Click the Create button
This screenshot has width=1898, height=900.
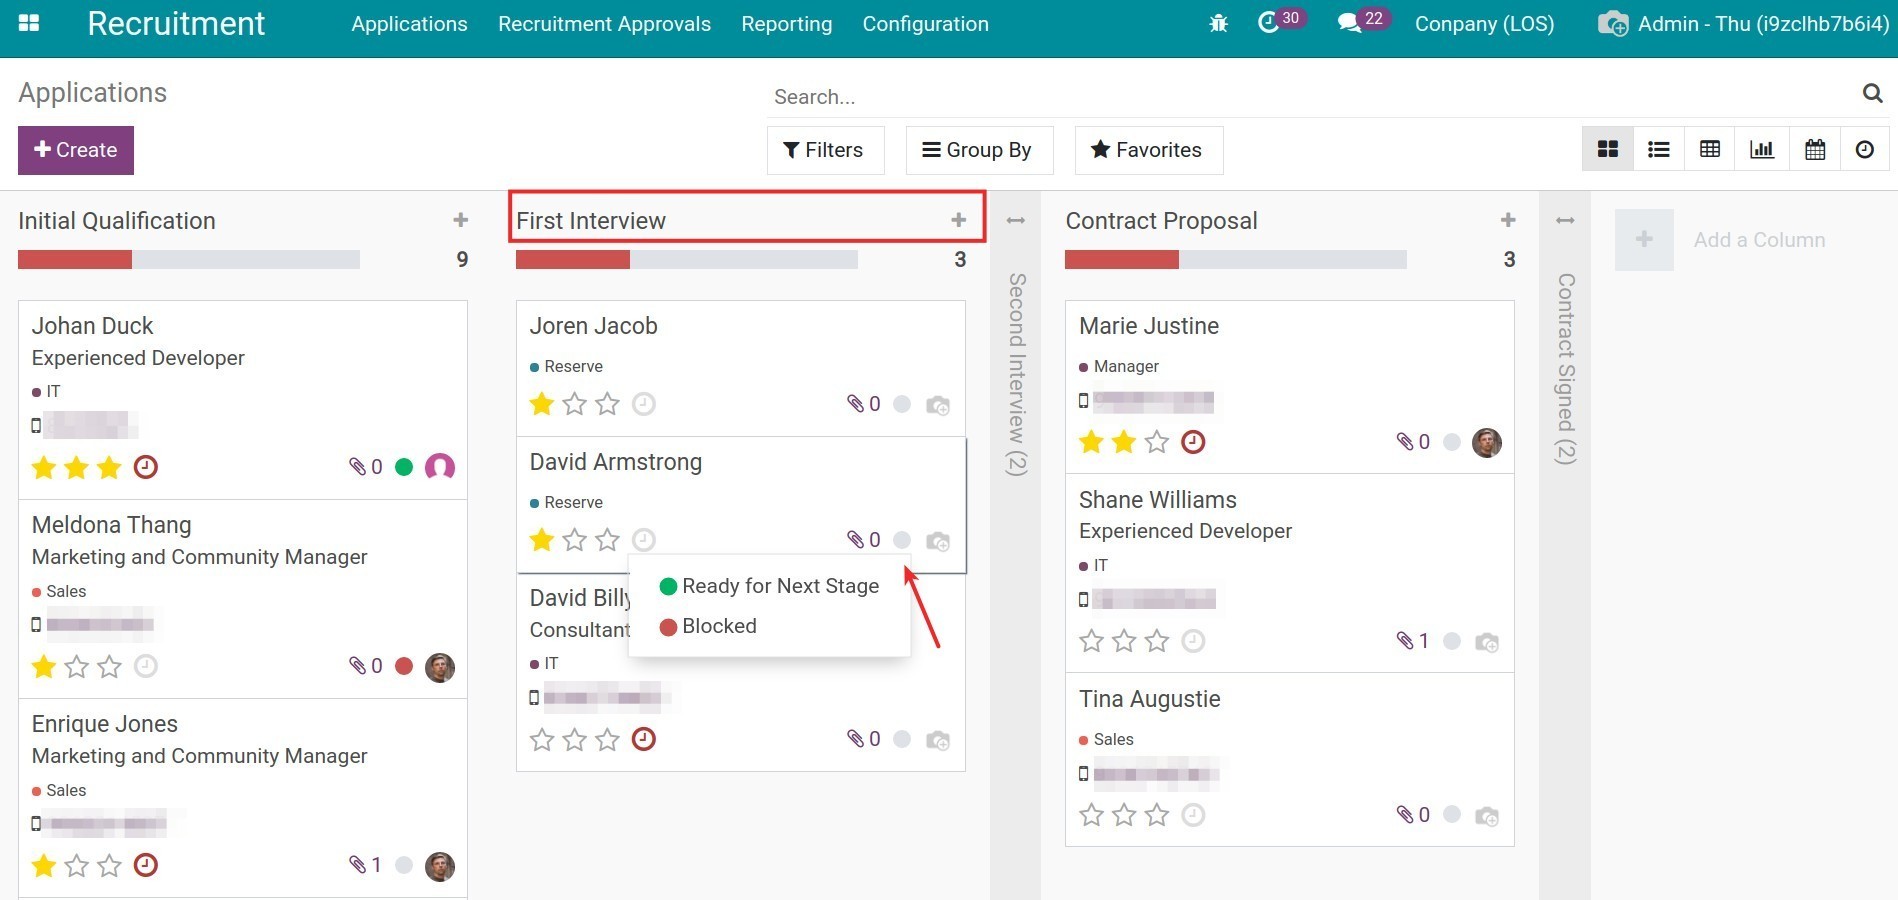click(x=75, y=150)
